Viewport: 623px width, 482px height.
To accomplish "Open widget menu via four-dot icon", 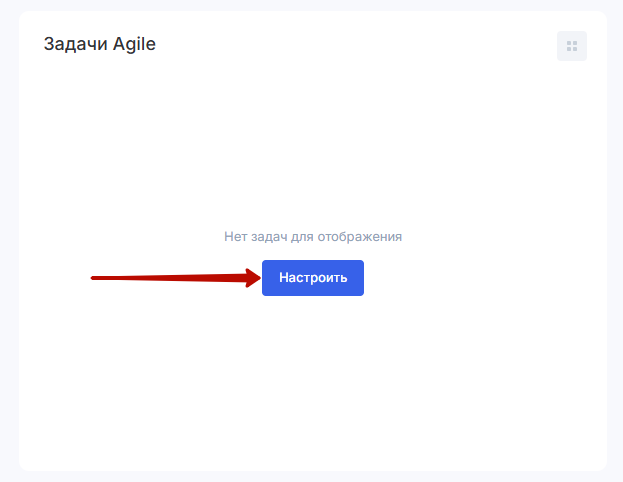I will pos(572,46).
